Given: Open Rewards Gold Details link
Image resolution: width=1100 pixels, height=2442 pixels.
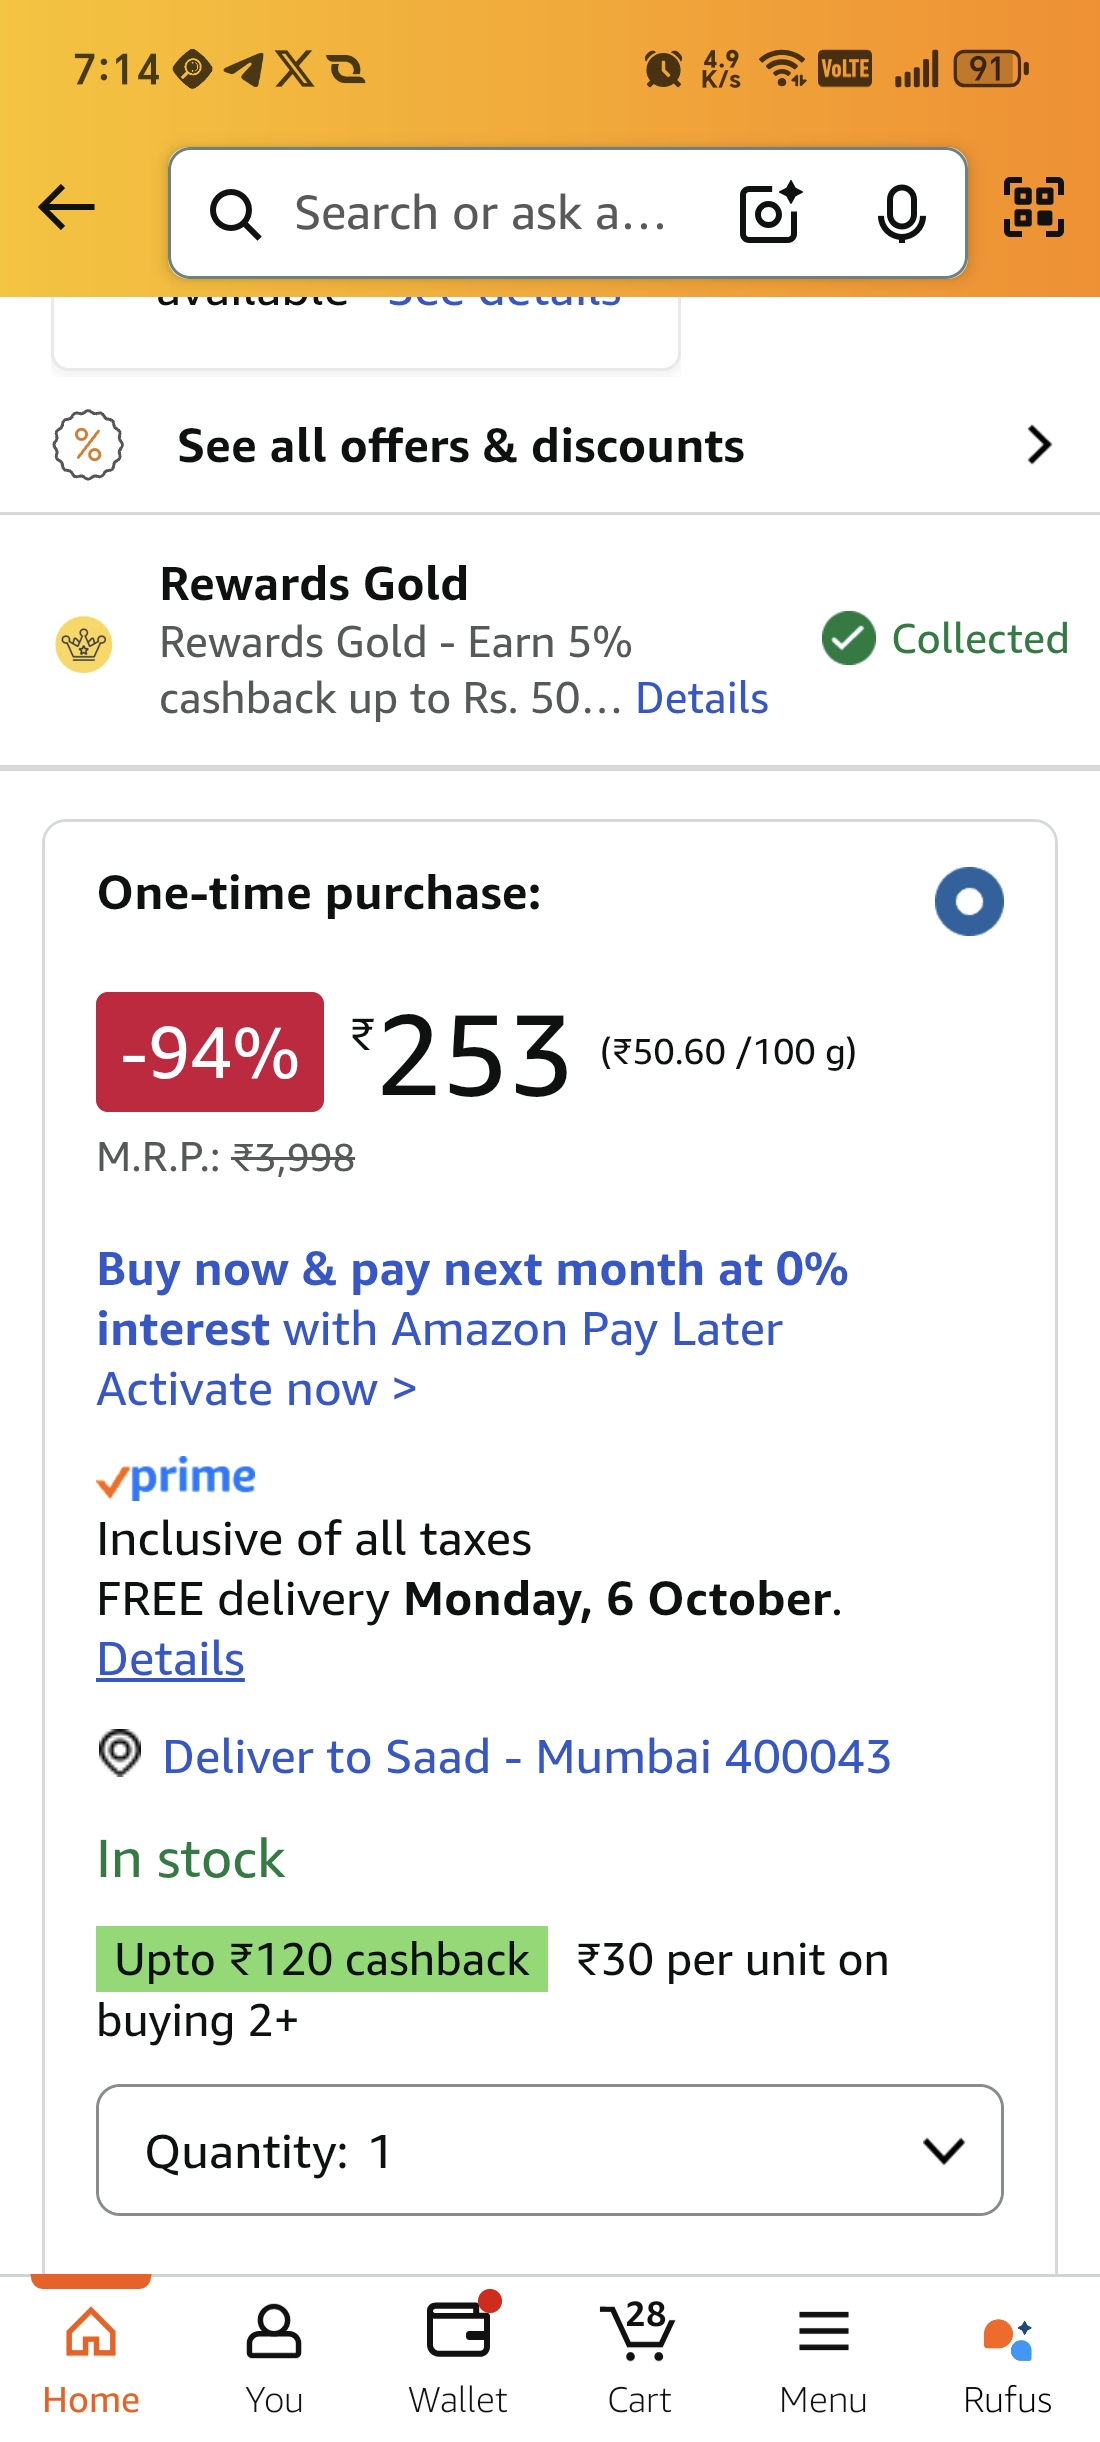Looking at the screenshot, I should click(x=702, y=698).
